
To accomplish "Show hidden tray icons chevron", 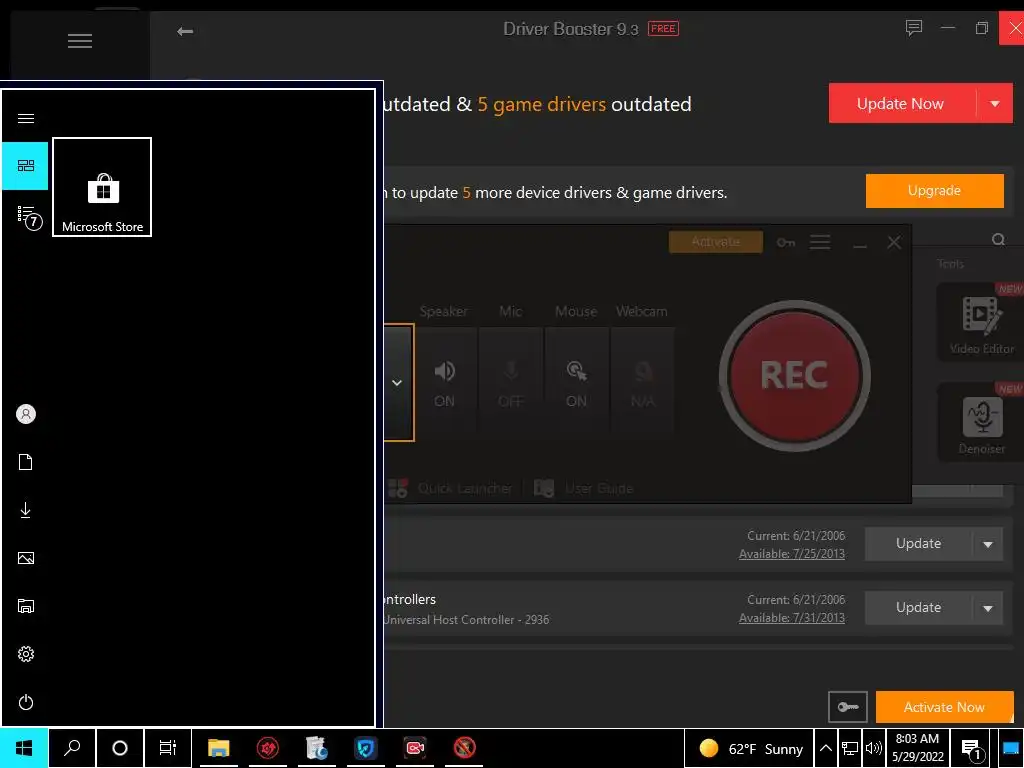I will pos(825,748).
